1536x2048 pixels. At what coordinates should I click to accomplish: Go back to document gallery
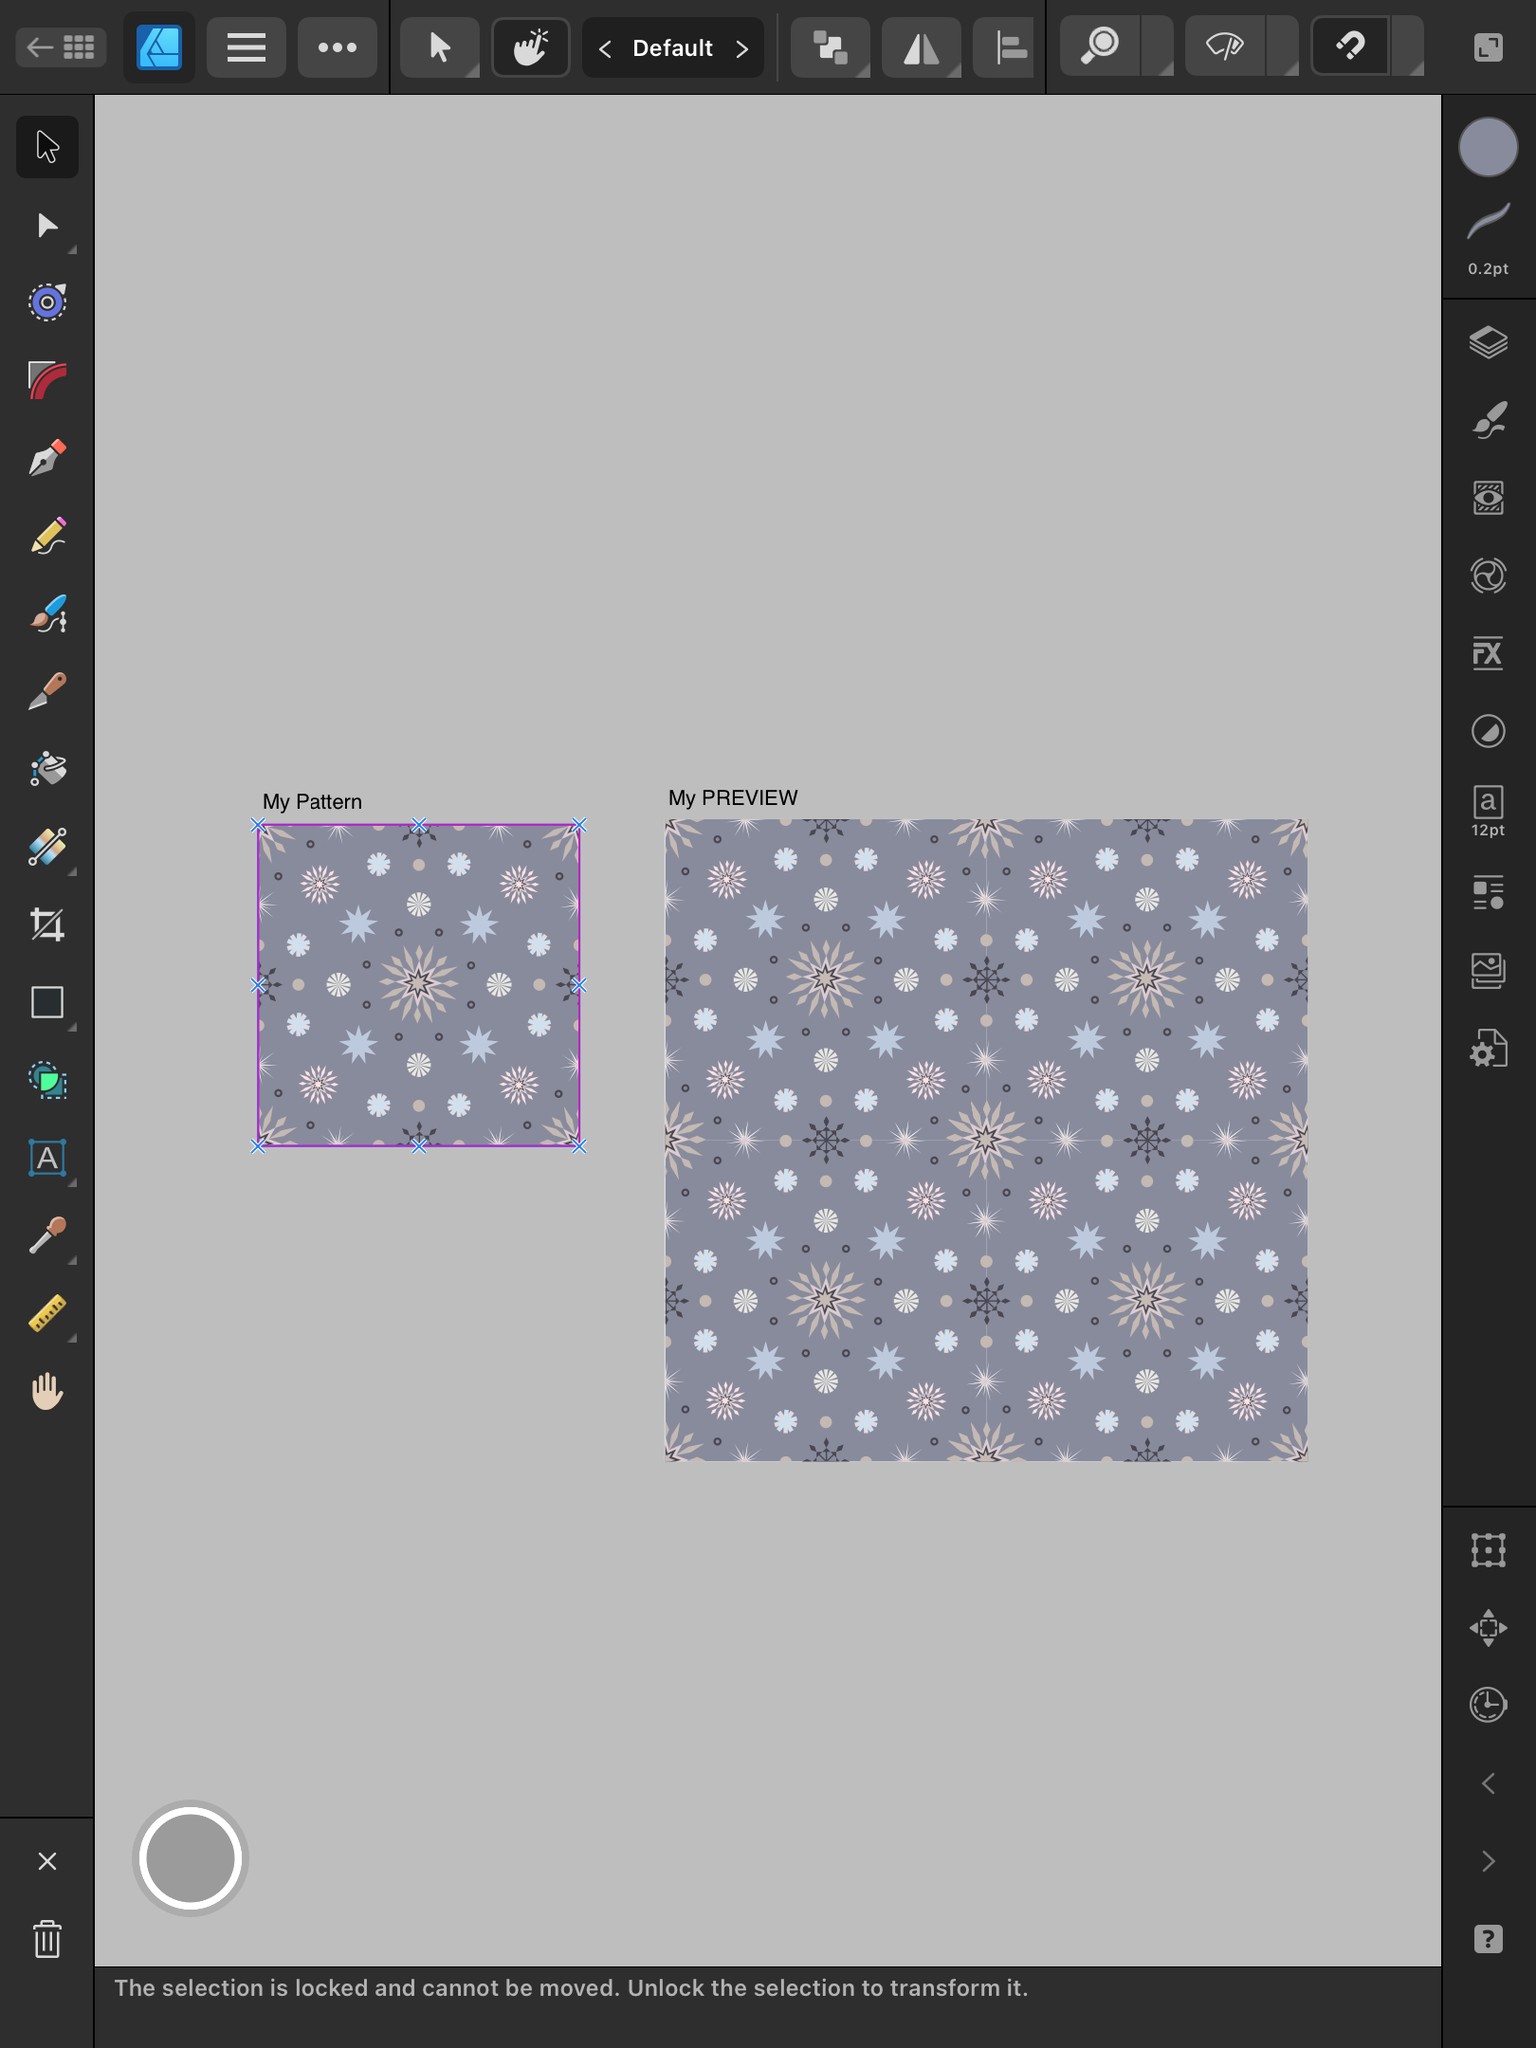point(61,47)
